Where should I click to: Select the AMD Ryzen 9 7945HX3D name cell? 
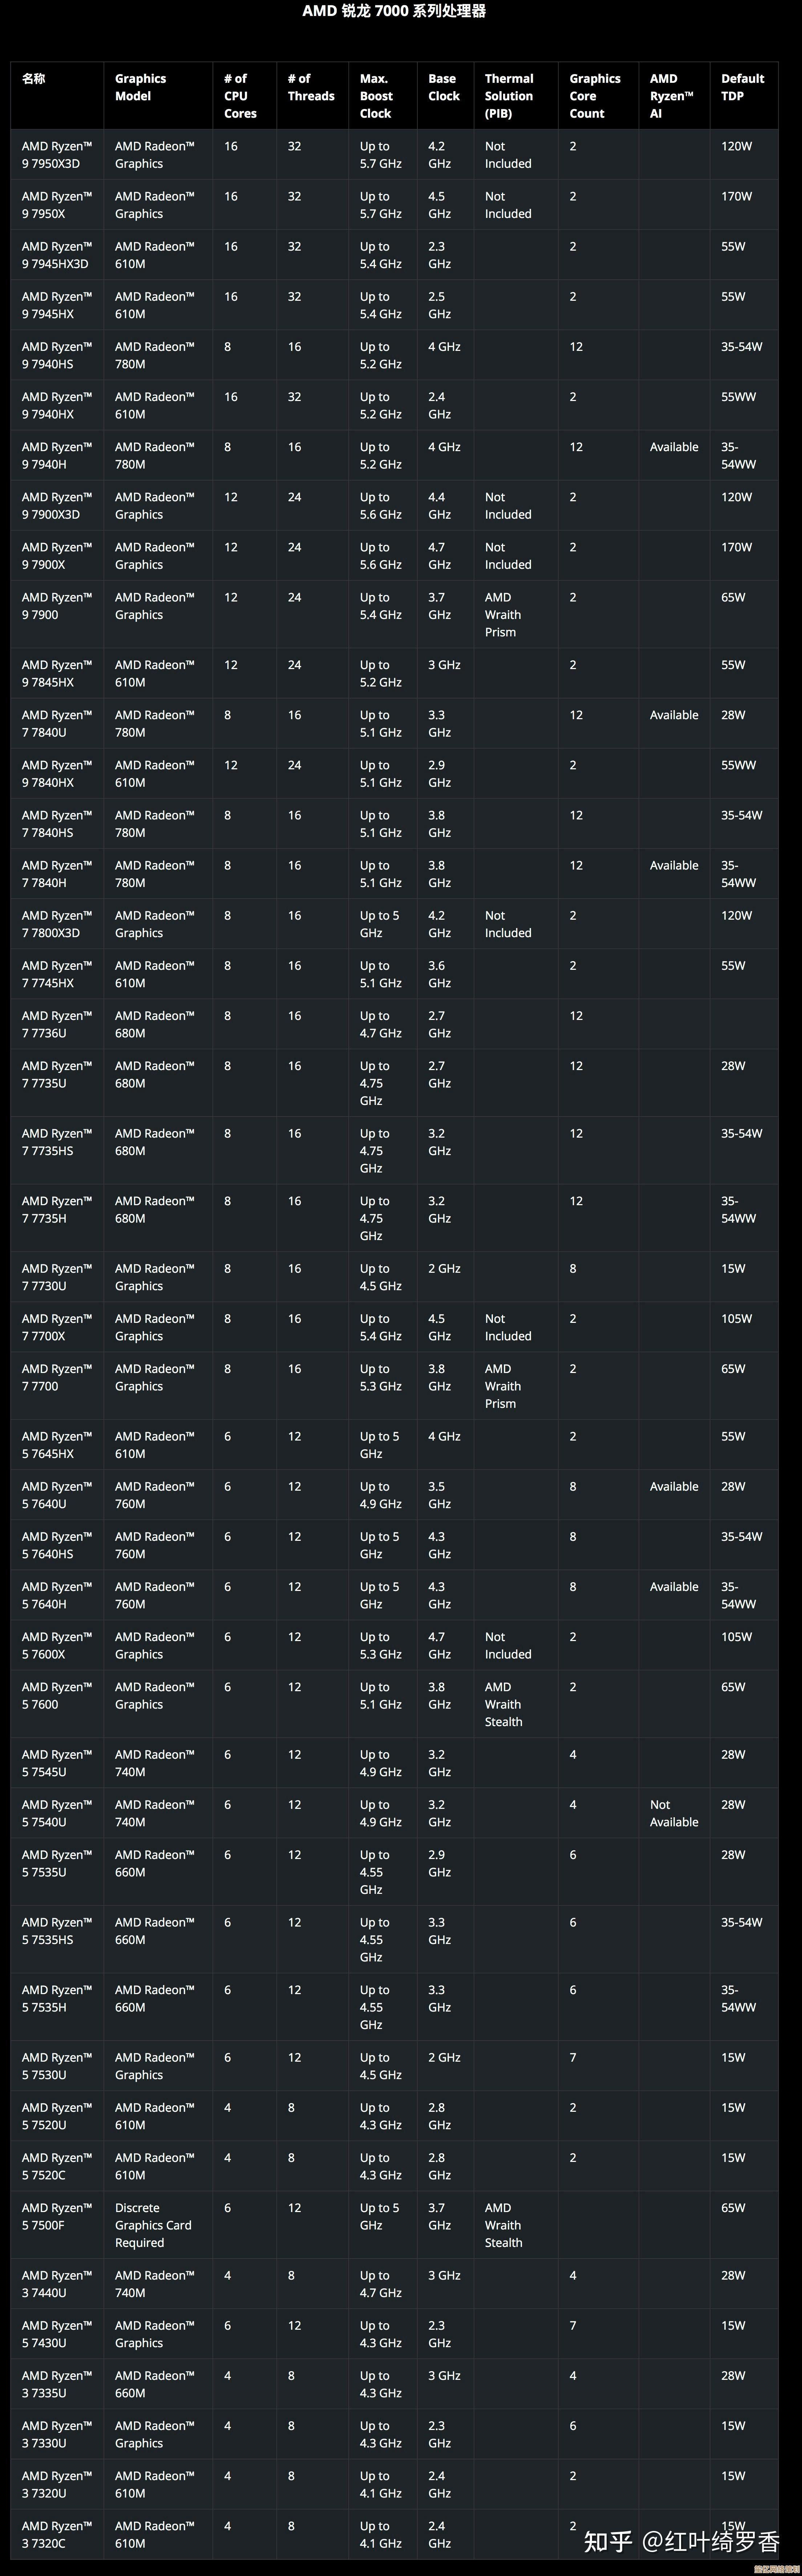pyautogui.click(x=56, y=255)
